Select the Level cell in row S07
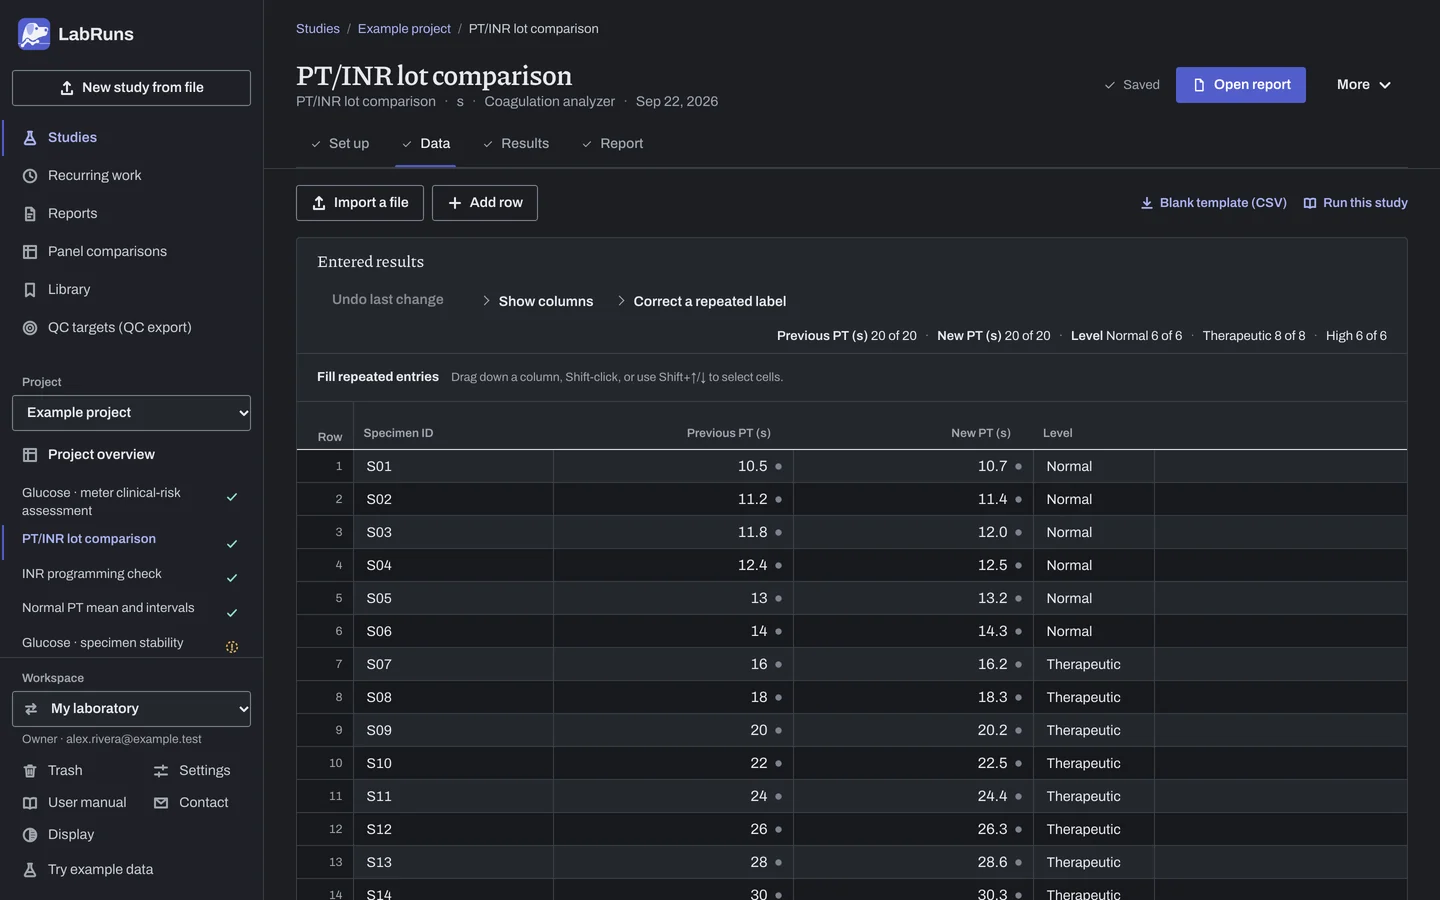 1094,665
